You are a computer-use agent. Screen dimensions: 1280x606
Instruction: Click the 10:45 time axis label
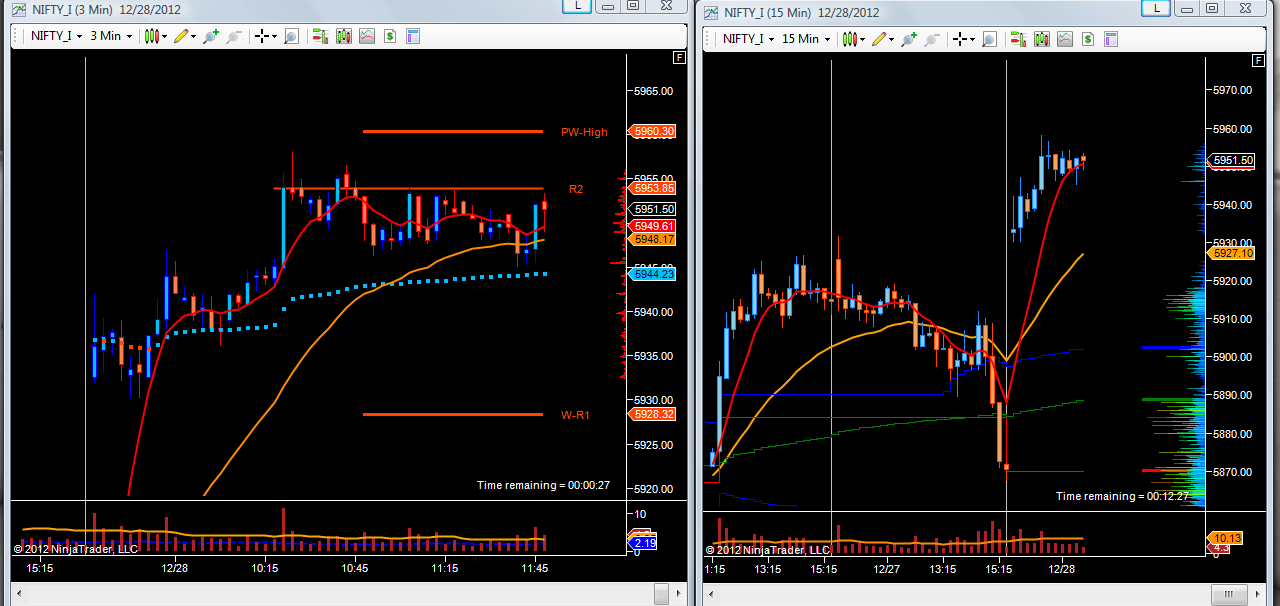click(x=355, y=567)
